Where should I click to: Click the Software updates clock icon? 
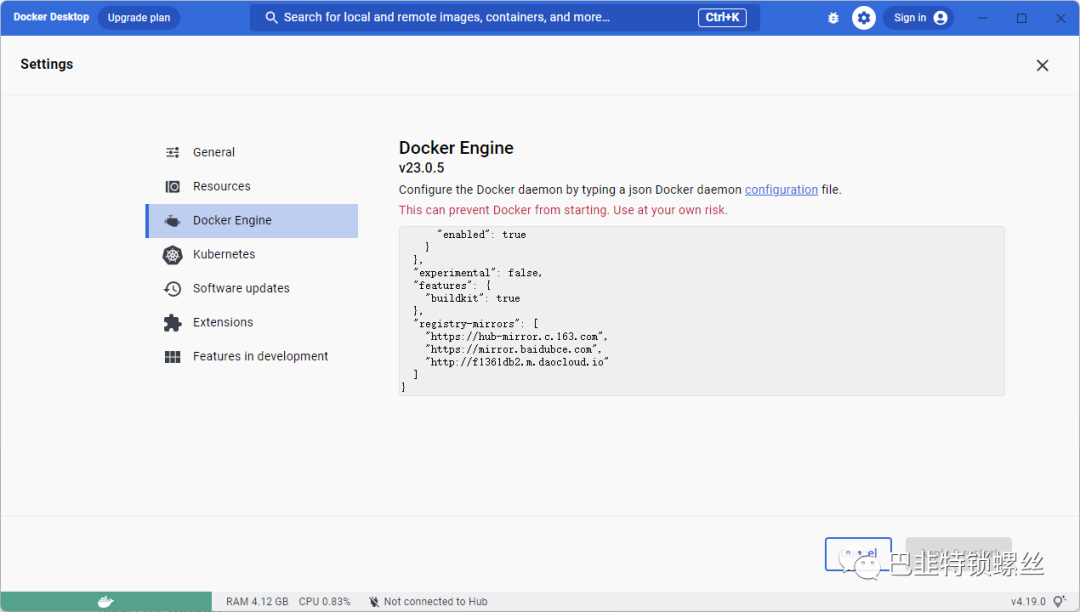click(173, 289)
